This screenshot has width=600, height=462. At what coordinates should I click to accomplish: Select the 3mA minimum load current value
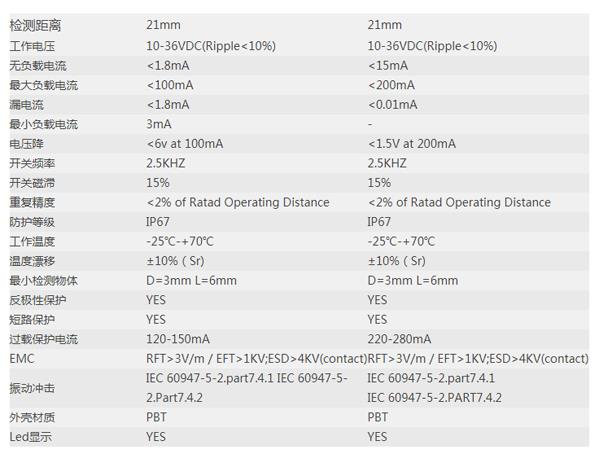(x=158, y=124)
